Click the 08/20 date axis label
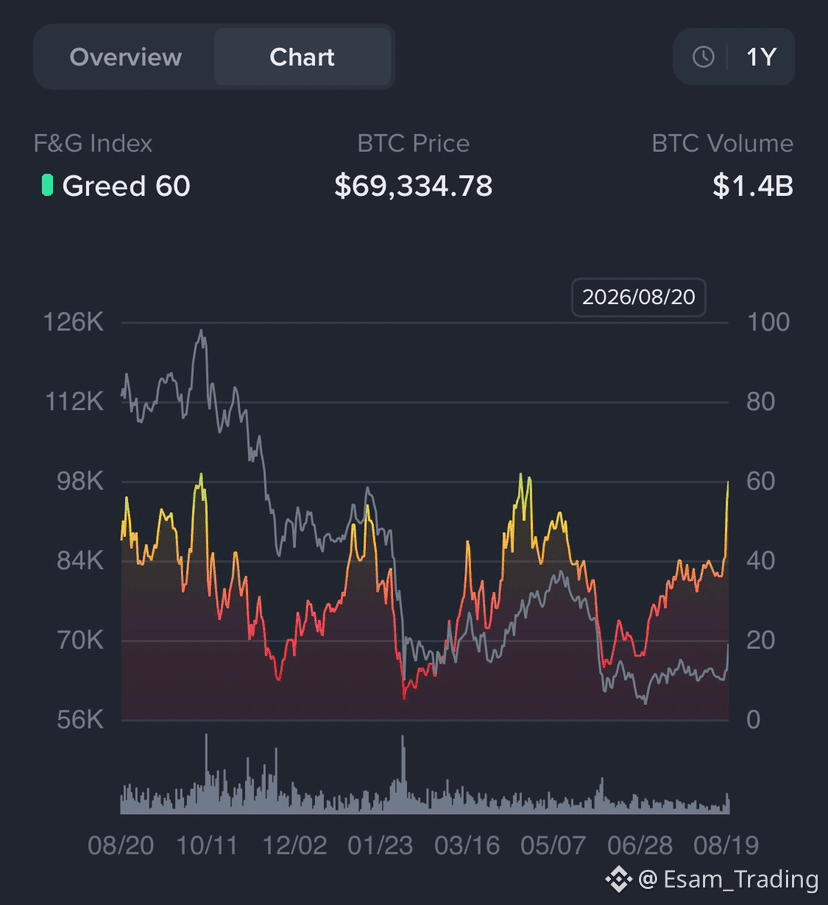 point(121,846)
